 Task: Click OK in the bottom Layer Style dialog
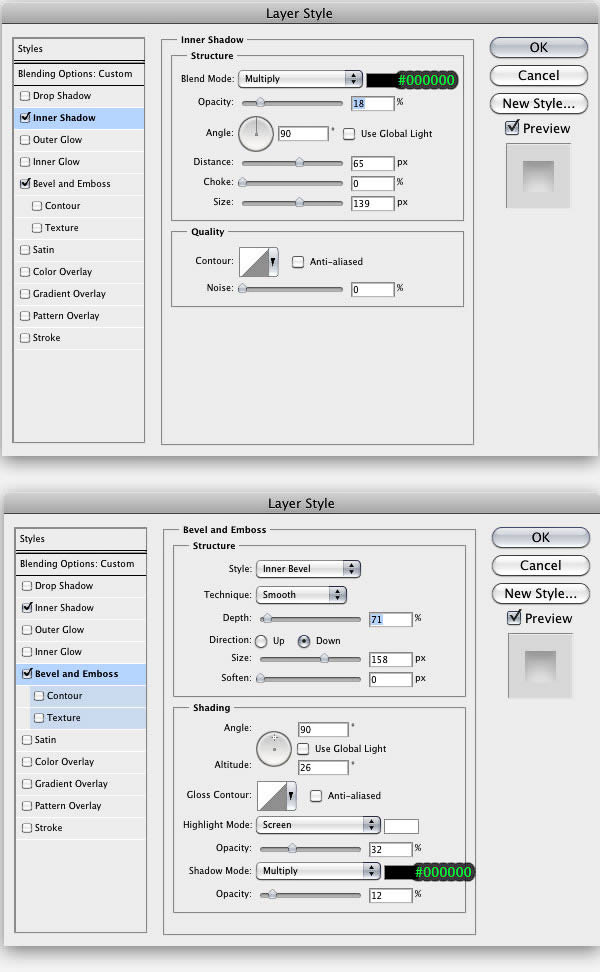pos(540,537)
